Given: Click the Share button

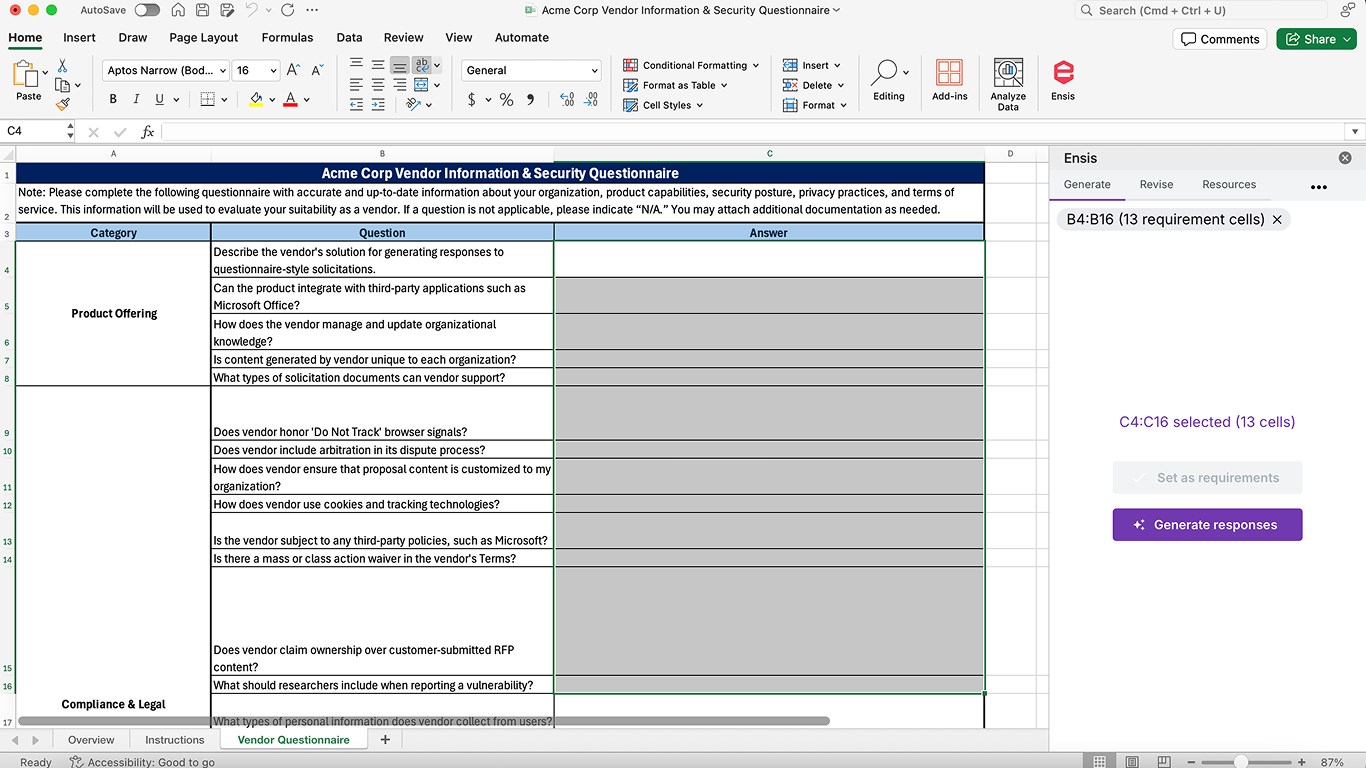Looking at the screenshot, I should 1316,39.
